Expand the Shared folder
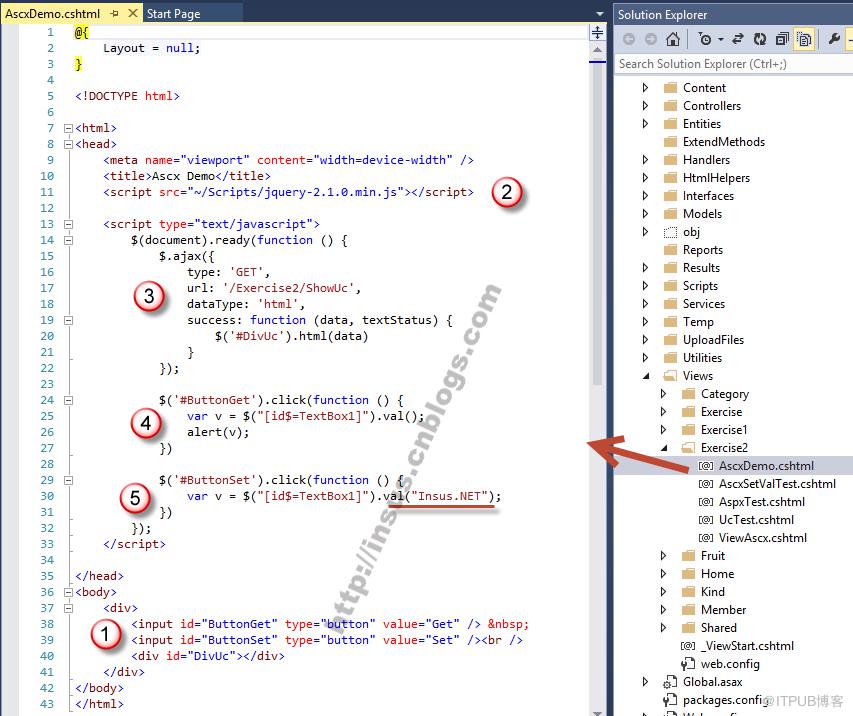This screenshot has width=853, height=716. click(x=663, y=628)
